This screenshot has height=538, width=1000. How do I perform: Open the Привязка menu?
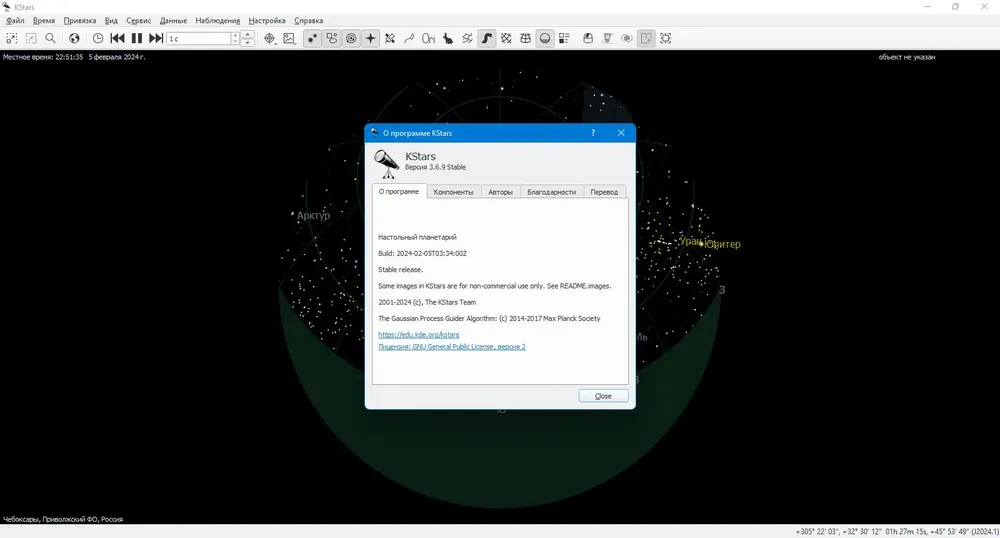pyautogui.click(x=80, y=20)
